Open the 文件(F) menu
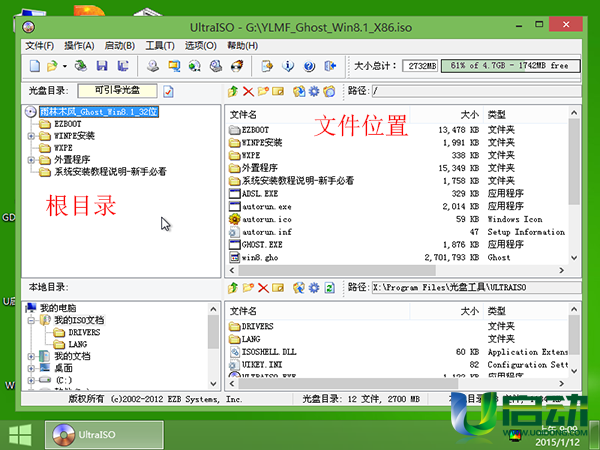Viewport: 600px width, 450px height. coord(39,46)
